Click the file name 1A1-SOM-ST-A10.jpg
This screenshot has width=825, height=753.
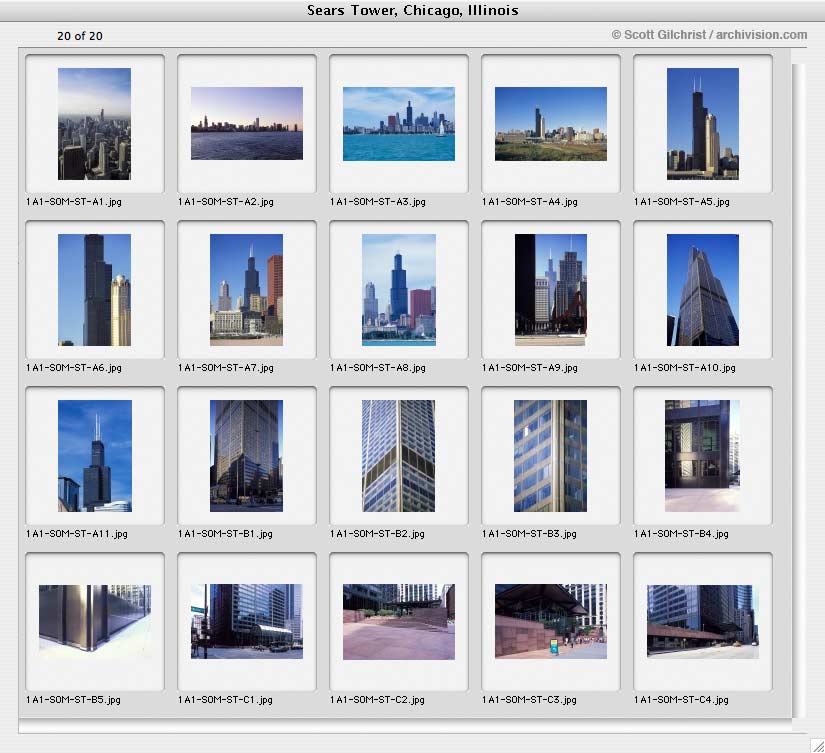[x=685, y=368]
